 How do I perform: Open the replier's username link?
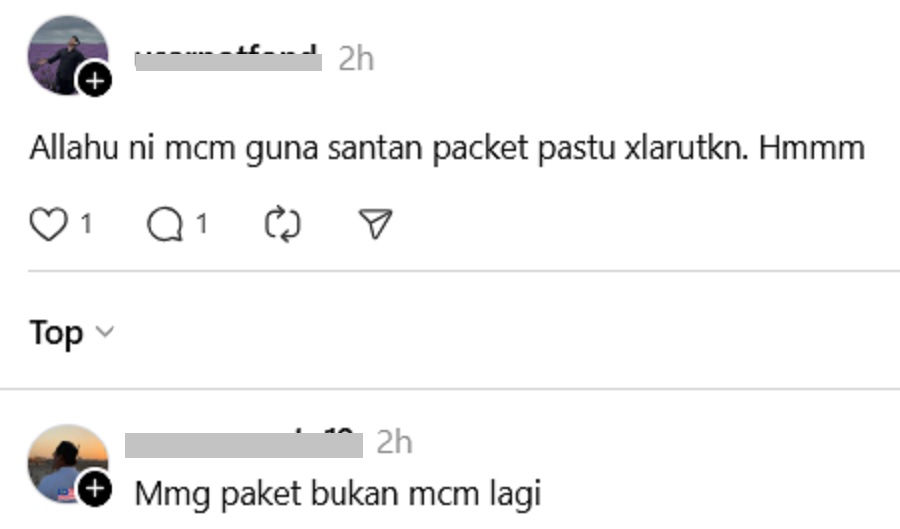[244, 442]
